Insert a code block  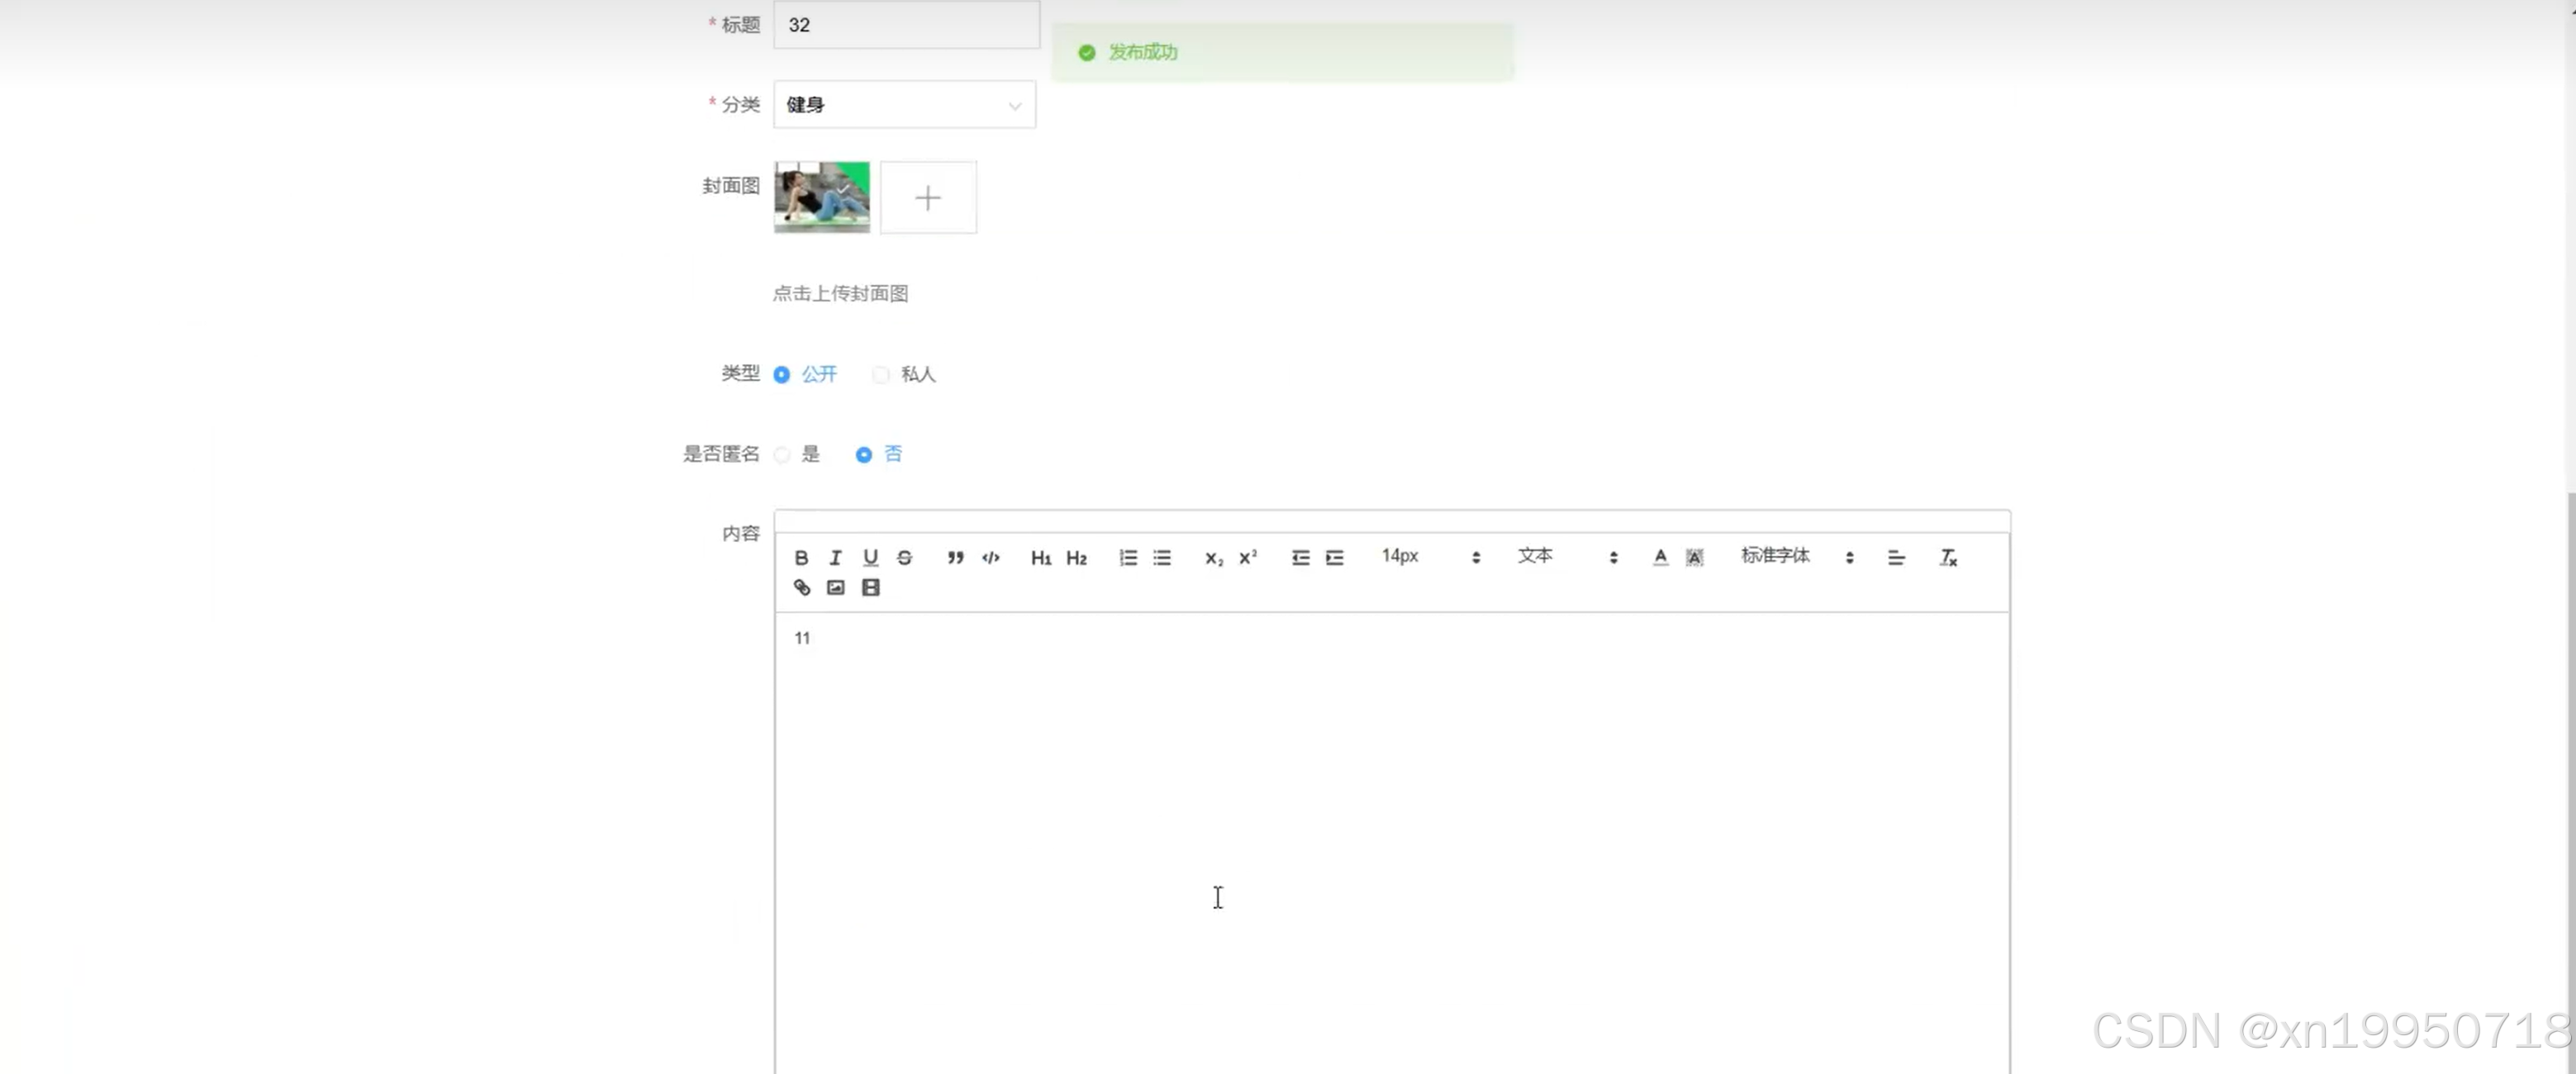pos(990,557)
